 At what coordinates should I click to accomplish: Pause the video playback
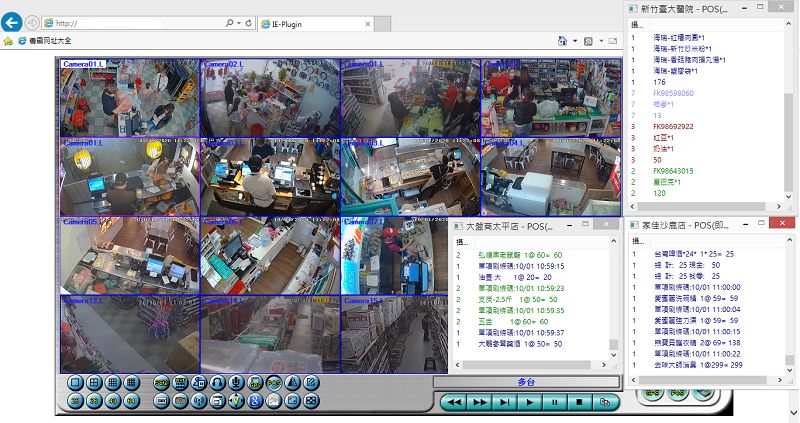point(555,401)
